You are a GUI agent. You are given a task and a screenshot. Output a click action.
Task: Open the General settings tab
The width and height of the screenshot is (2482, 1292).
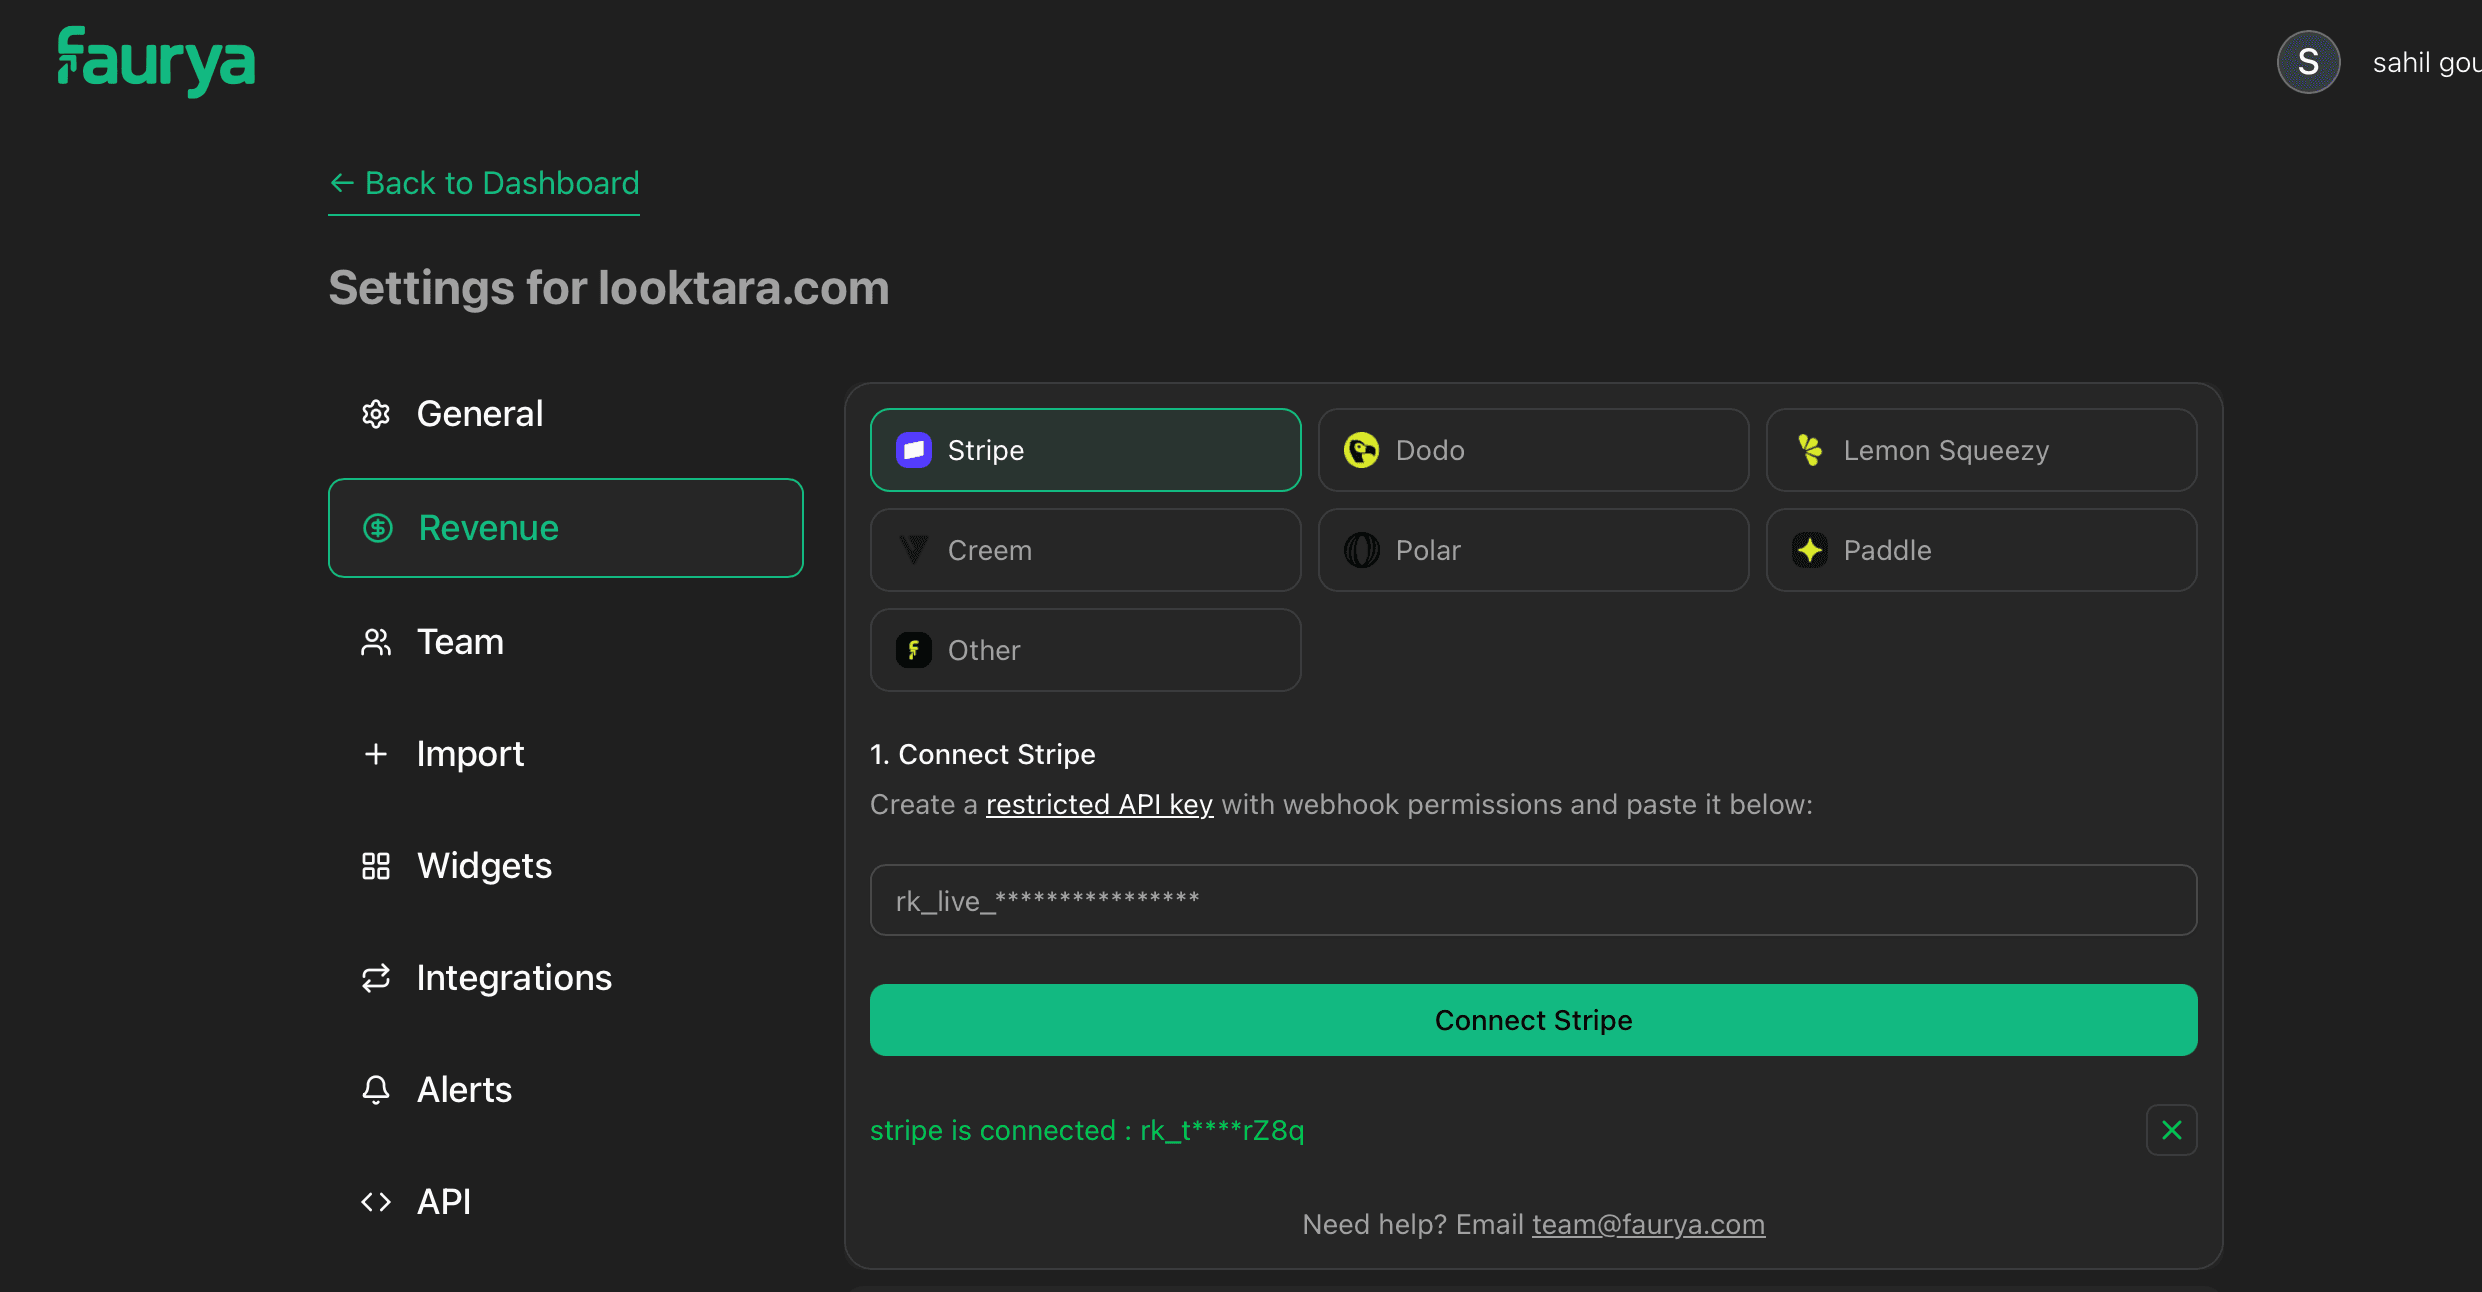pos(566,414)
